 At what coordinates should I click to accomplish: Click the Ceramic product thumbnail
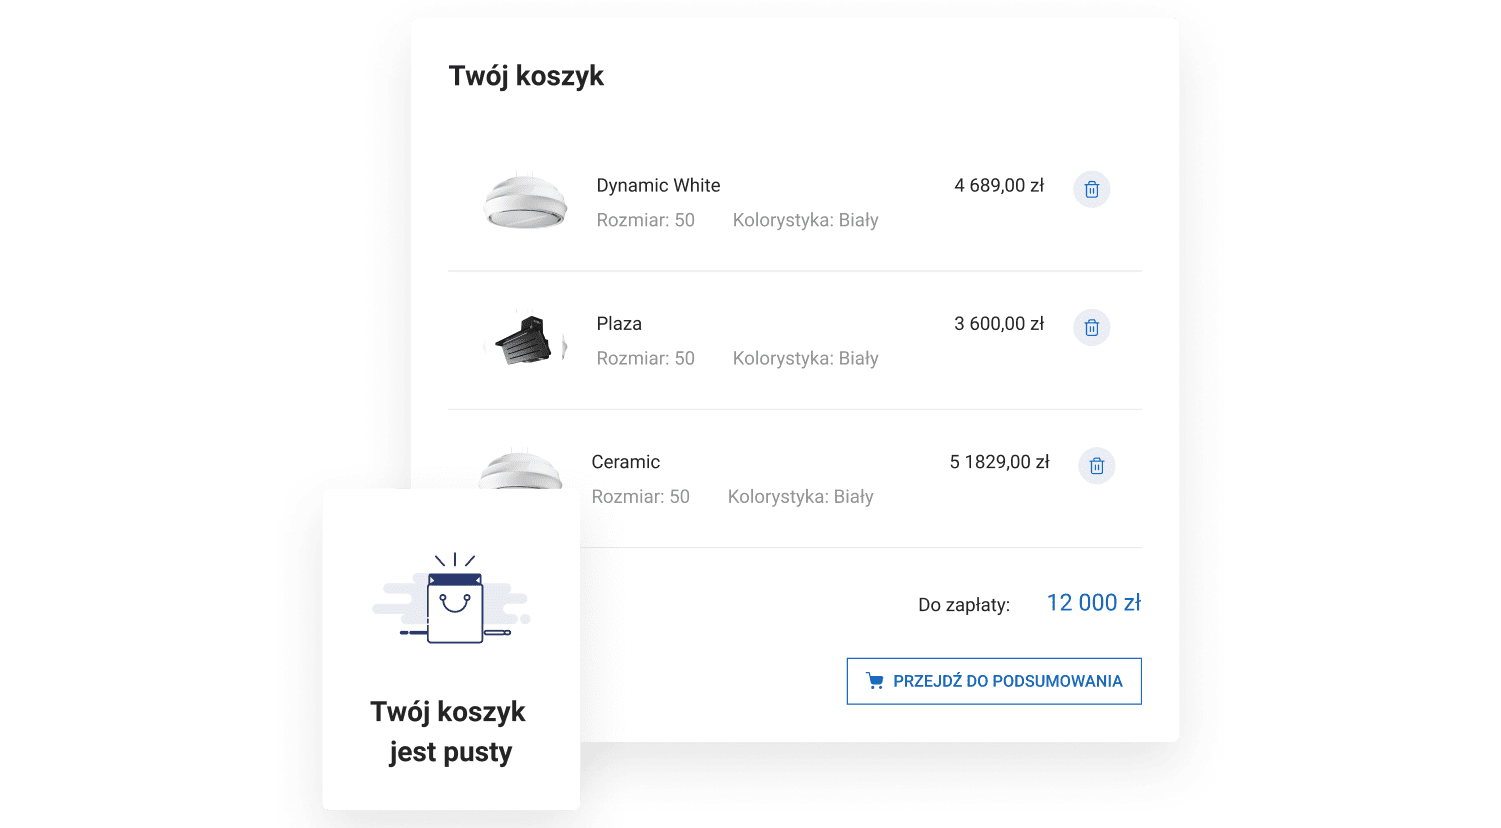pos(520,470)
